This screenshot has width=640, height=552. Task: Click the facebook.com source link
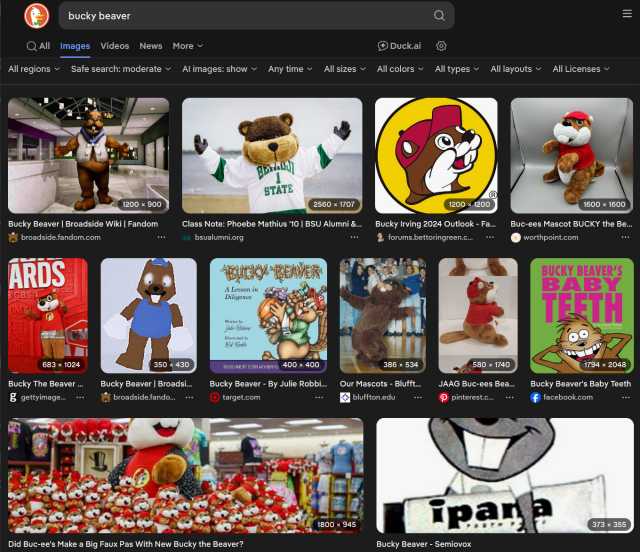point(568,397)
